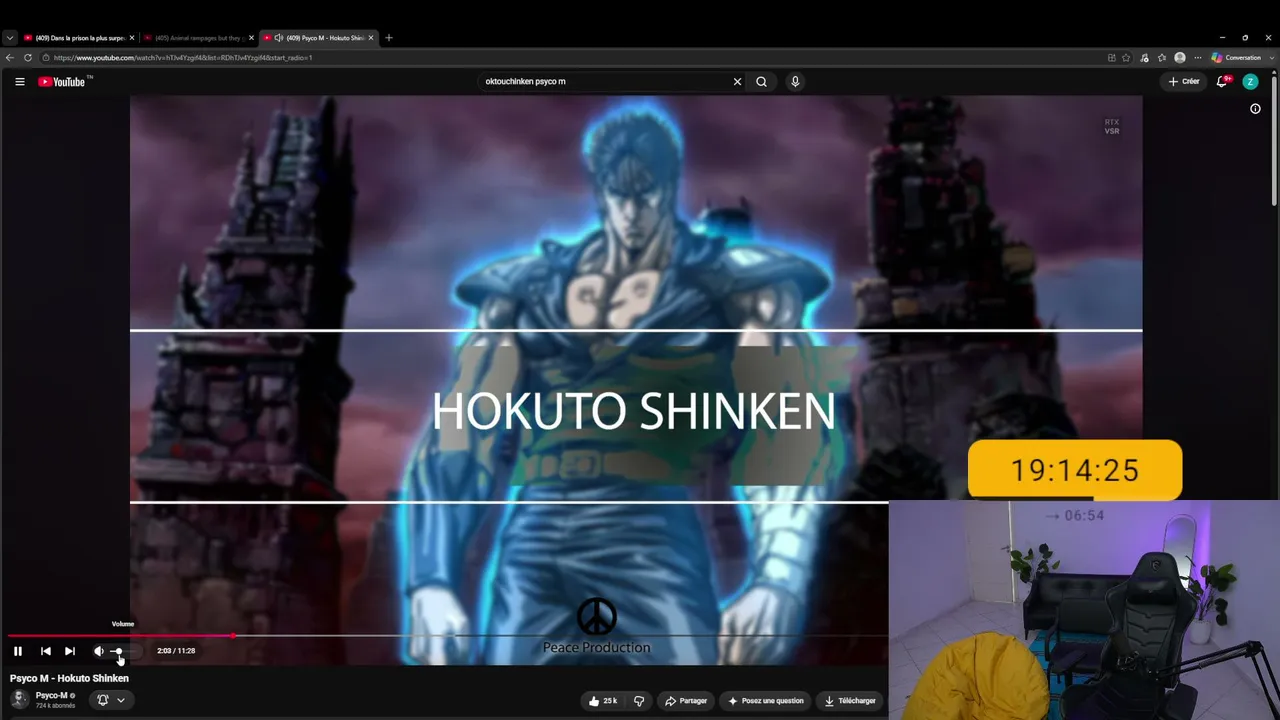Click the Télécharger button
Viewport: 1280px width, 720px height.
(850, 701)
